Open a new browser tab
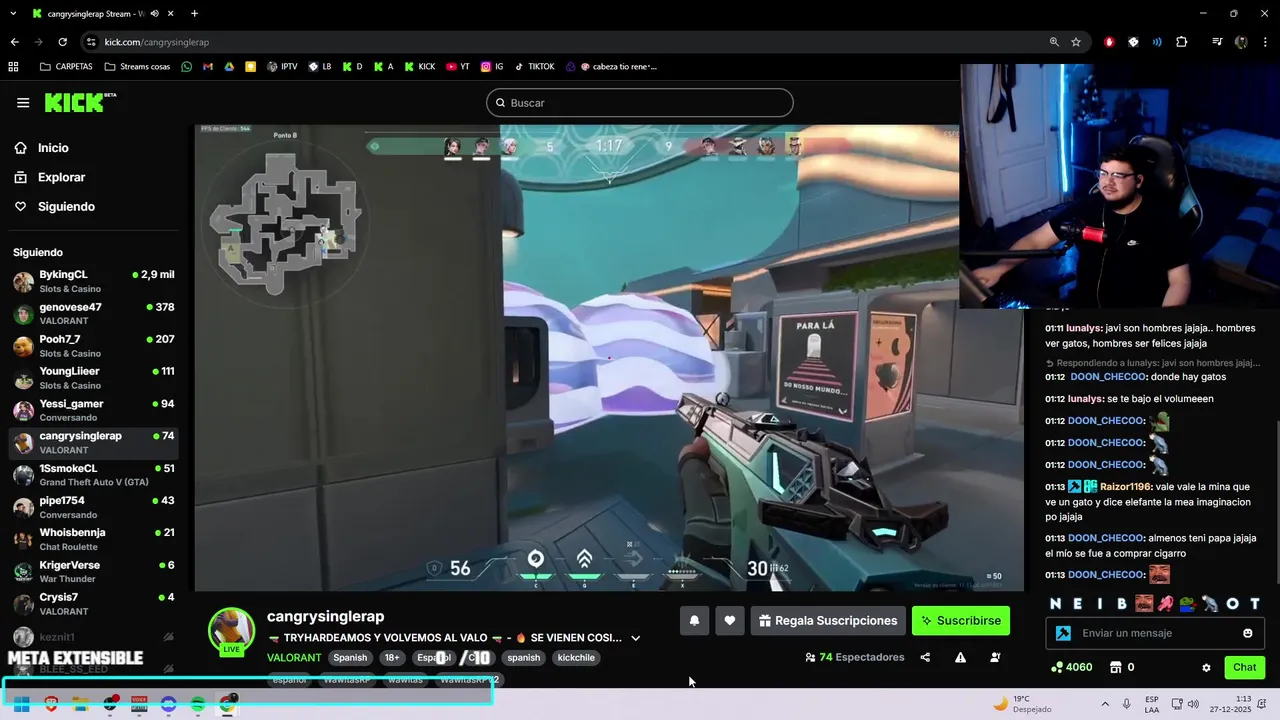 pyautogui.click(x=194, y=14)
